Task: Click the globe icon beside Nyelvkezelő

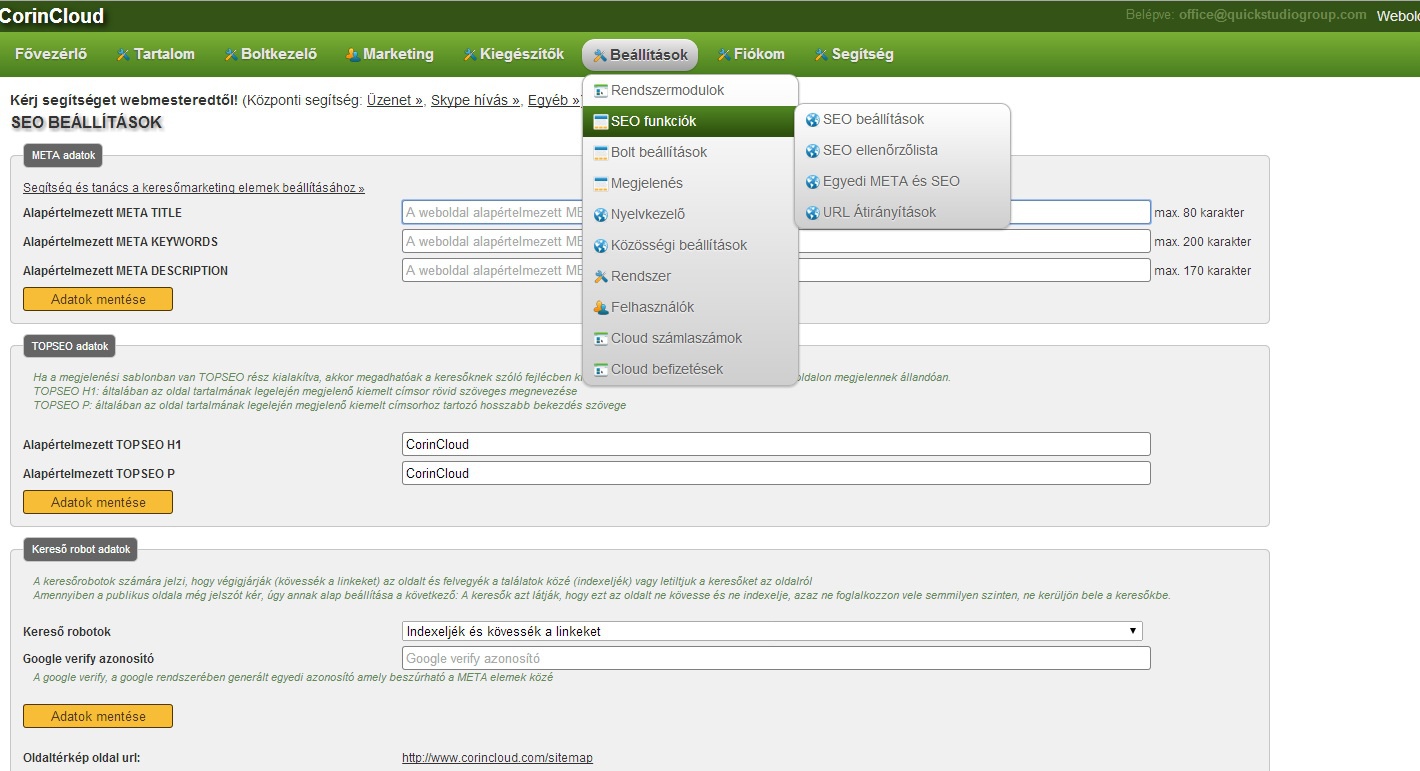Action: click(601, 215)
